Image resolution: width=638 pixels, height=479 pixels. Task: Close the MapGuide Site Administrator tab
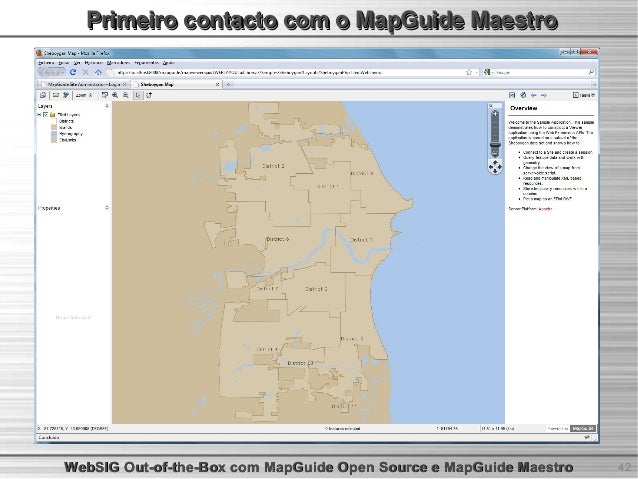(125, 84)
